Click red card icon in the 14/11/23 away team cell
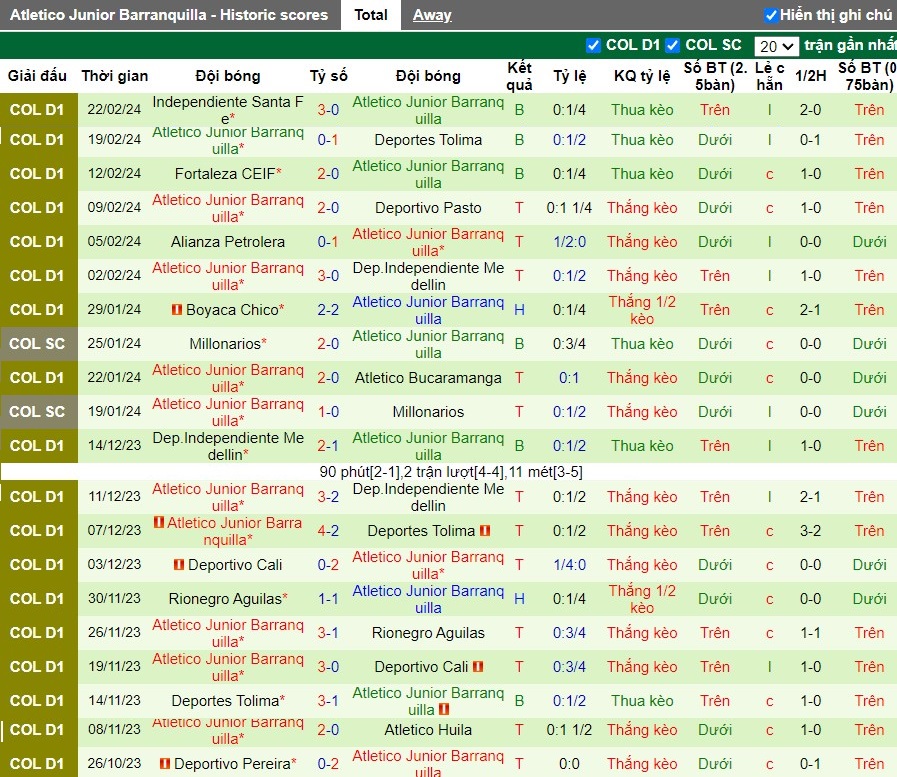897x777 pixels. pyautogui.click(x=444, y=709)
